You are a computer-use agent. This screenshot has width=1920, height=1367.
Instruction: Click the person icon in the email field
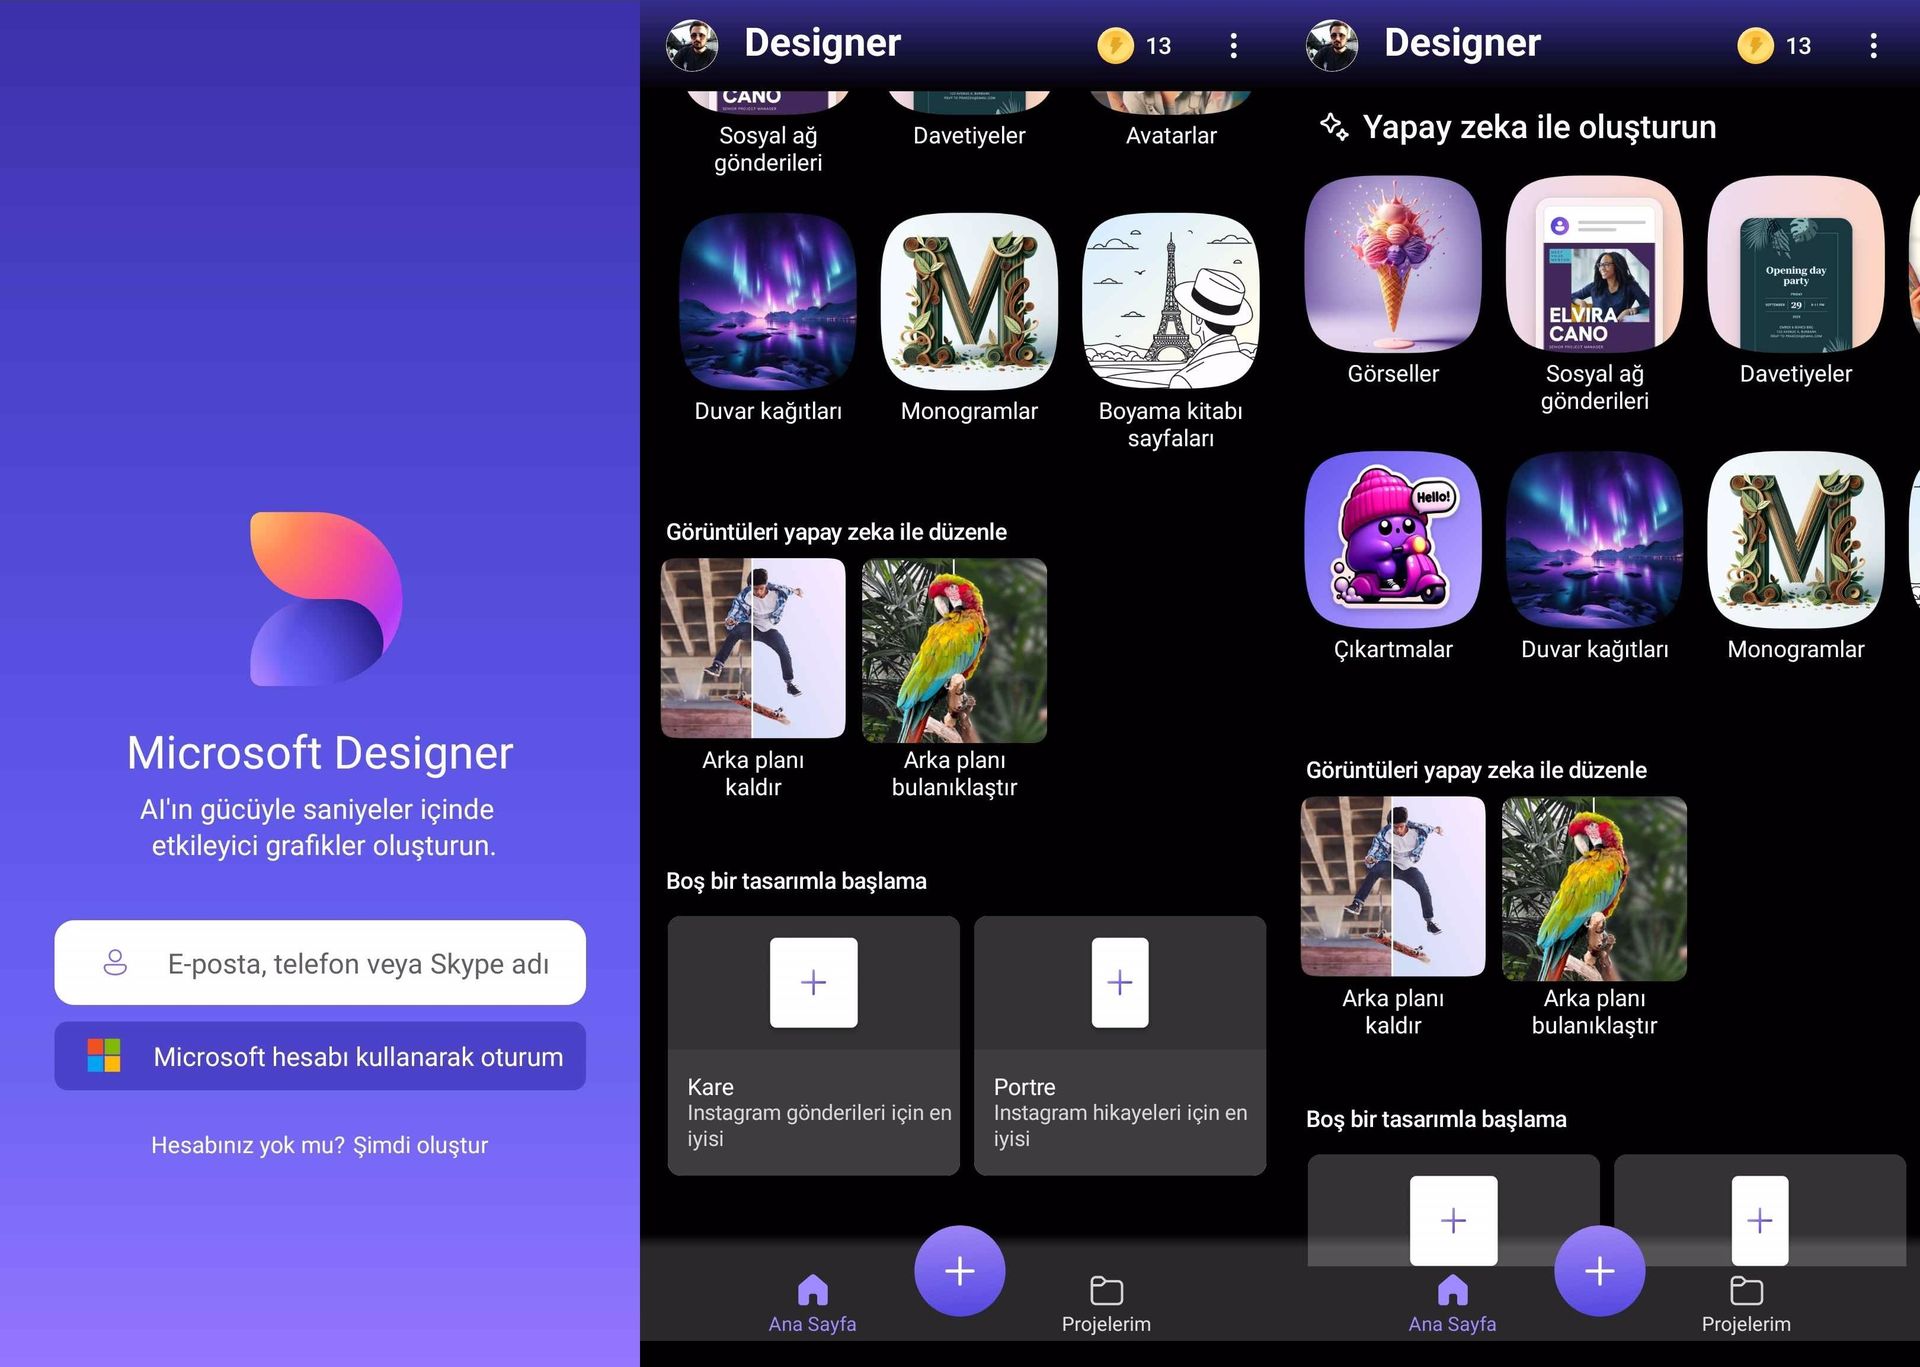(x=116, y=962)
